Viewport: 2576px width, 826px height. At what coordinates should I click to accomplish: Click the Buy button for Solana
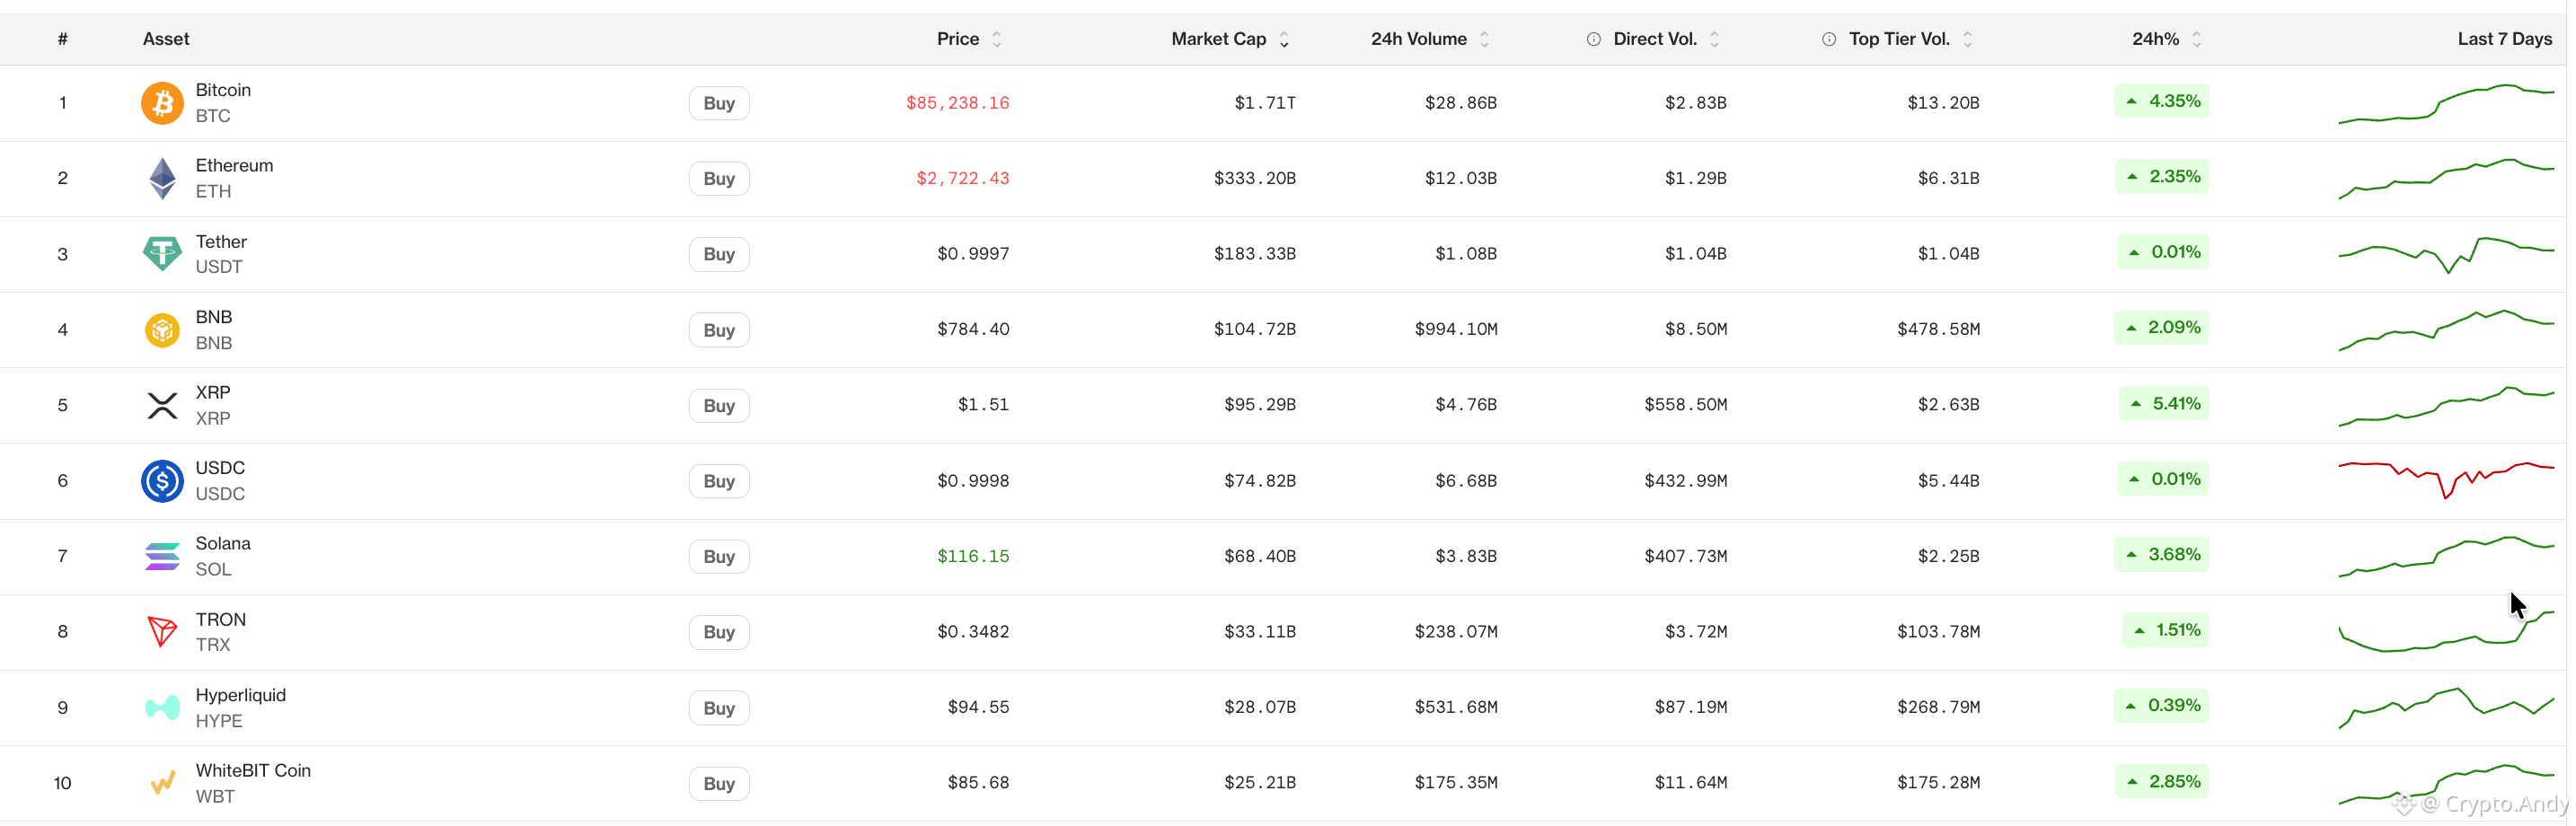click(719, 556)
